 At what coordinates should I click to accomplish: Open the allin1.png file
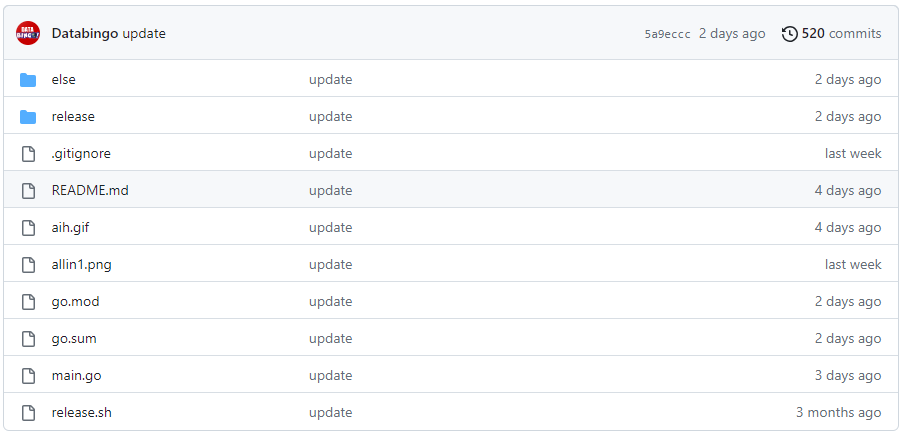point(81,265)
